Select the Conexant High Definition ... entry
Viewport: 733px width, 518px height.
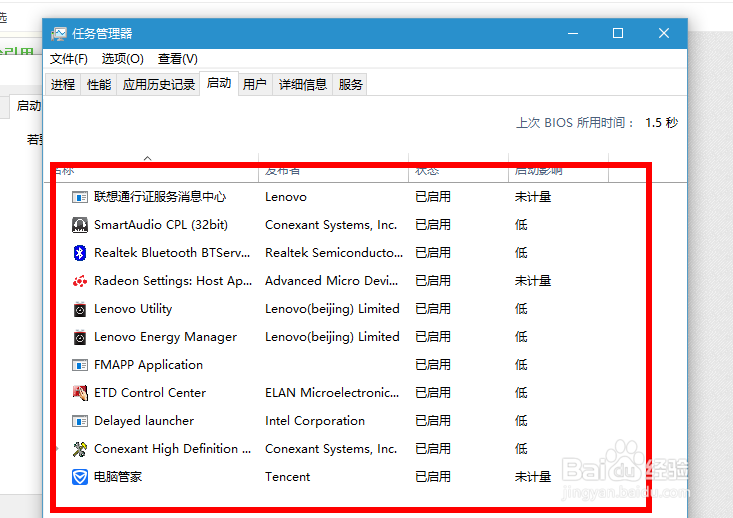[x=172, y=449]
